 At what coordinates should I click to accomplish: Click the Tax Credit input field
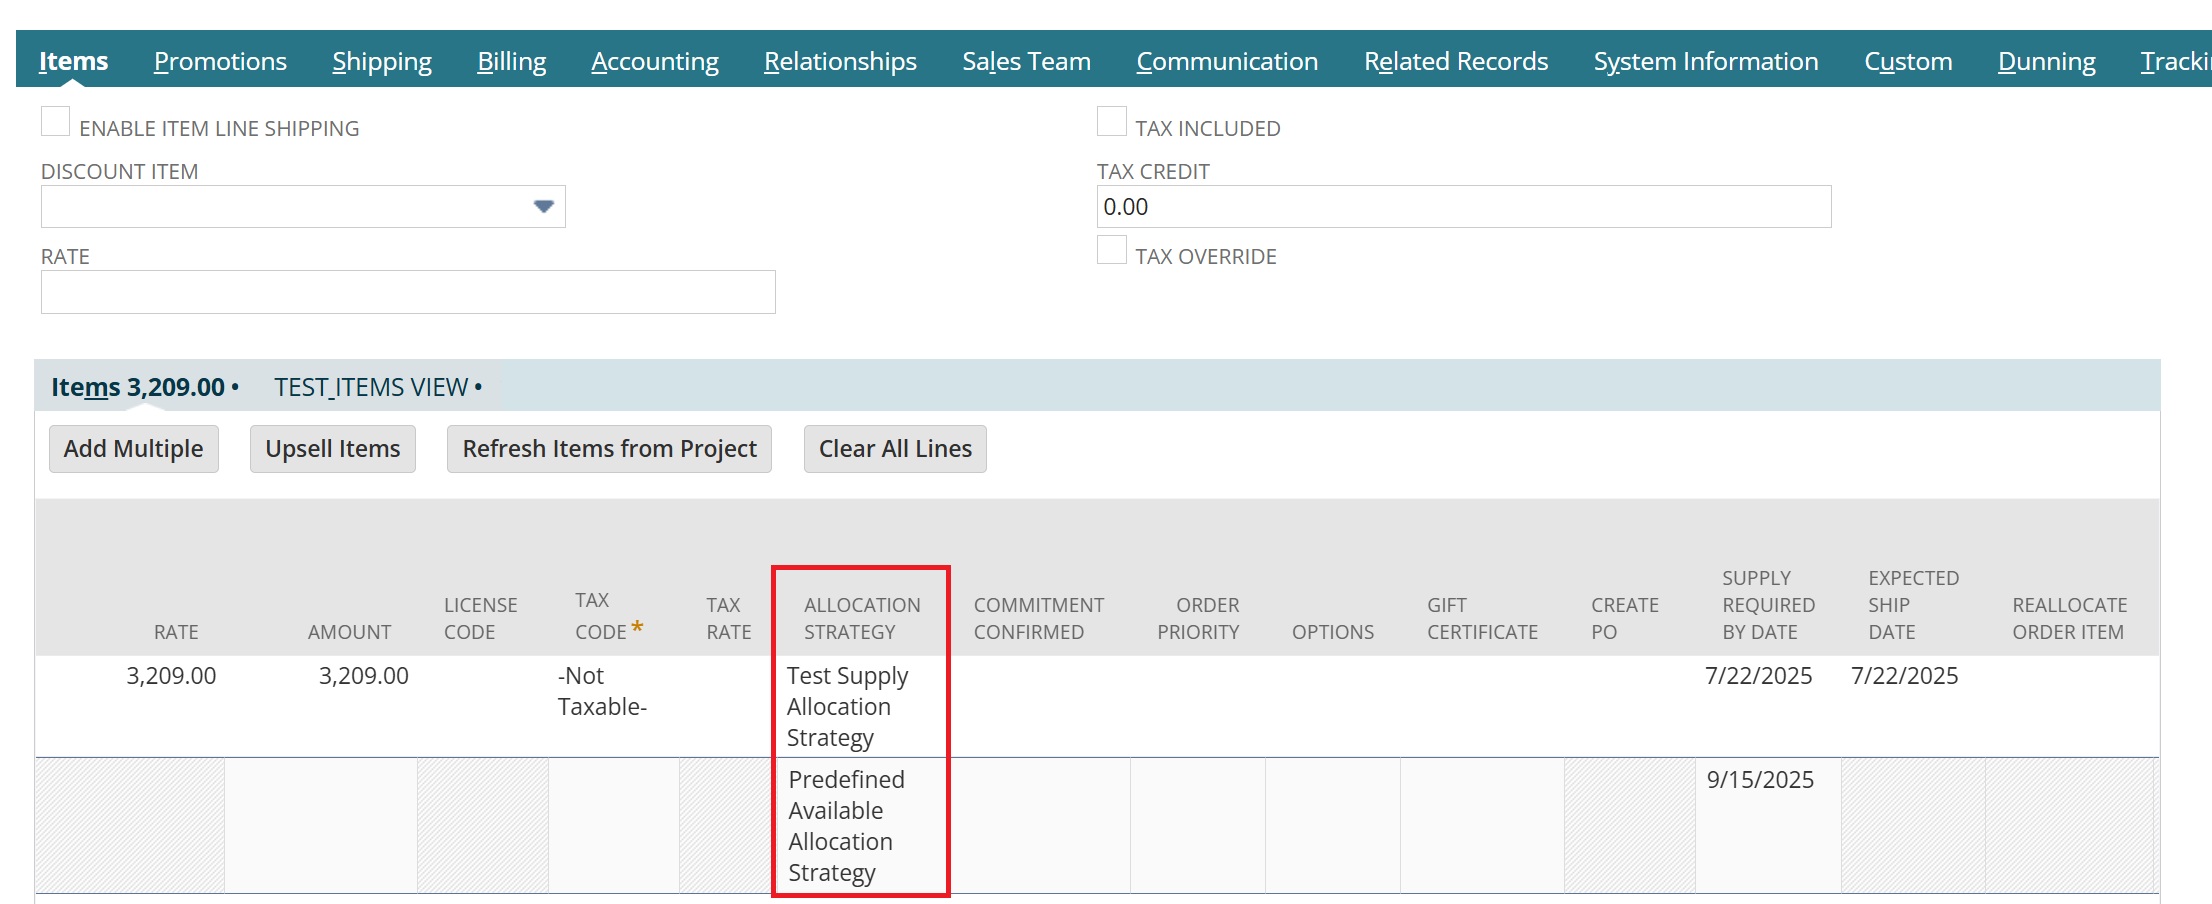pos(1463,207)
